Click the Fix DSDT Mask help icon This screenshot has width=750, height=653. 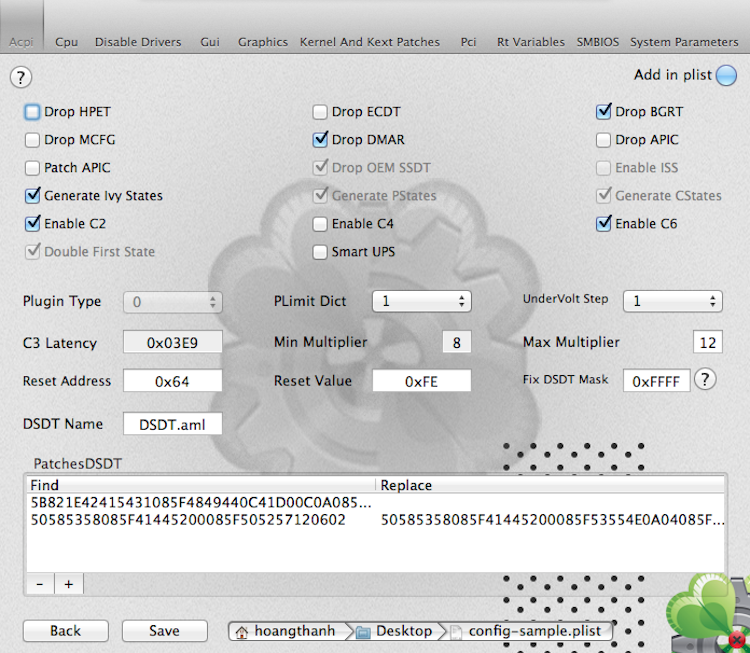click(705, 379)
